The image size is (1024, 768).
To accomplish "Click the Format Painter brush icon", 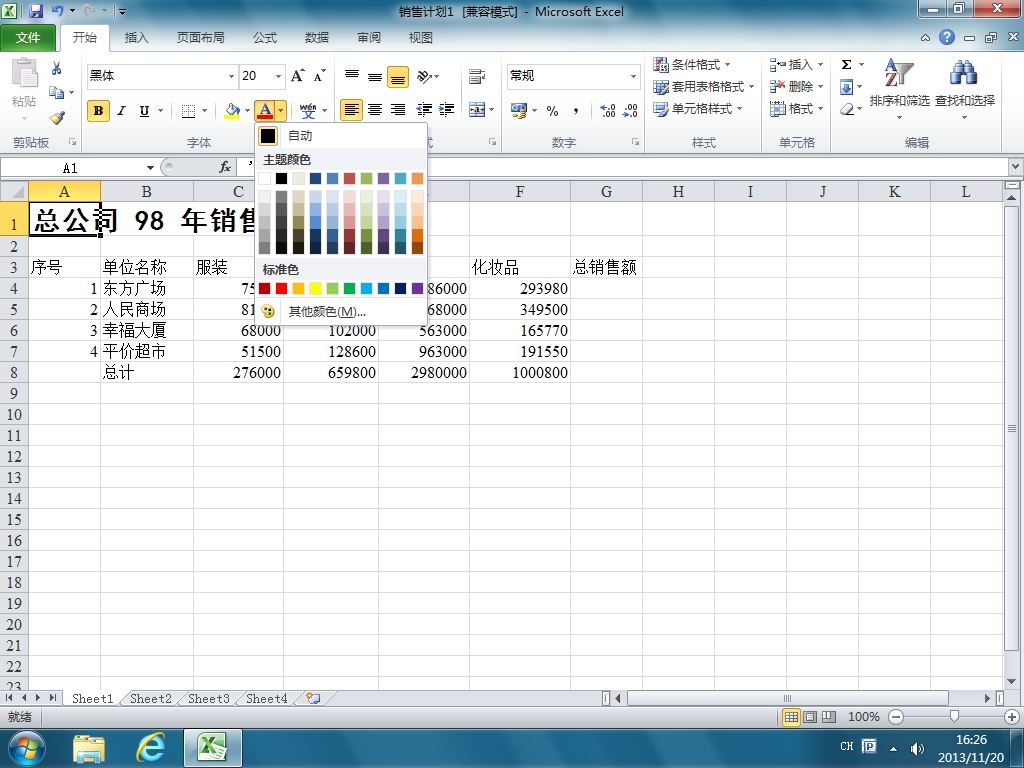I will (57, 118).
